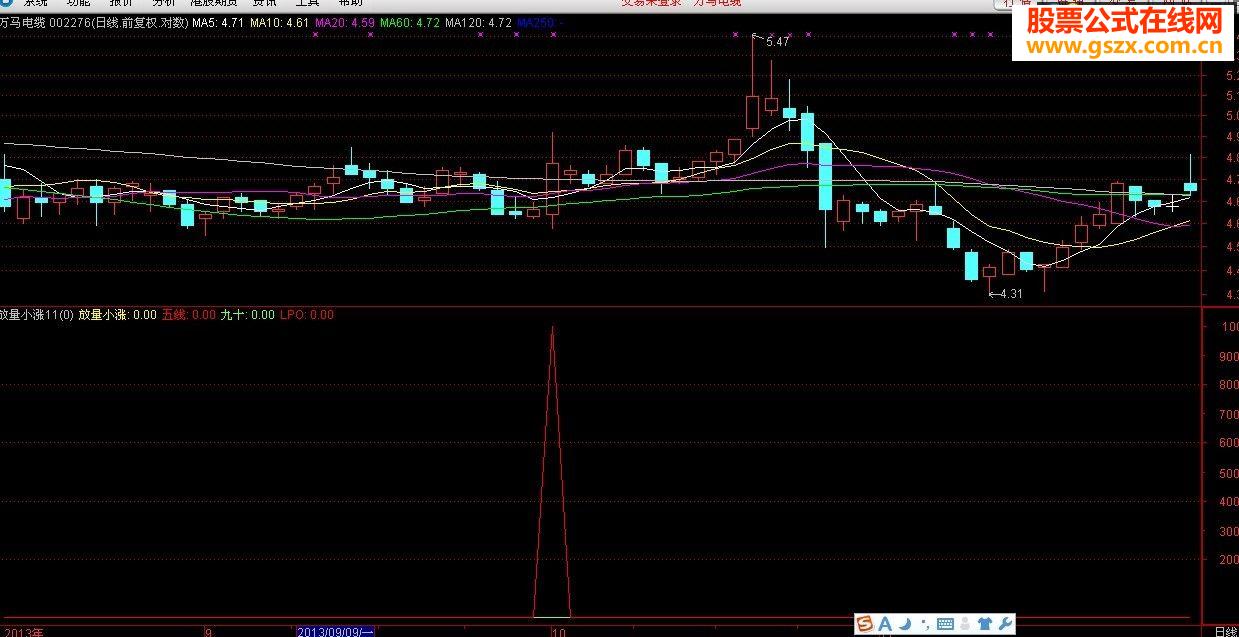Select the MA10: 4.61 indicator label
The height and width of the screenshot is (637, 1239).
[x=278, y=22]
